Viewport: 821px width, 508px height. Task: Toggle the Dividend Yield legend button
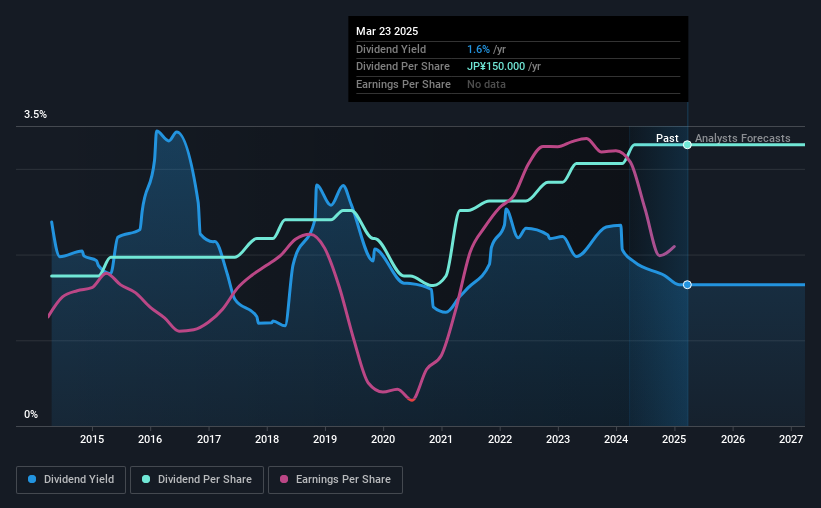click(71, 480)
